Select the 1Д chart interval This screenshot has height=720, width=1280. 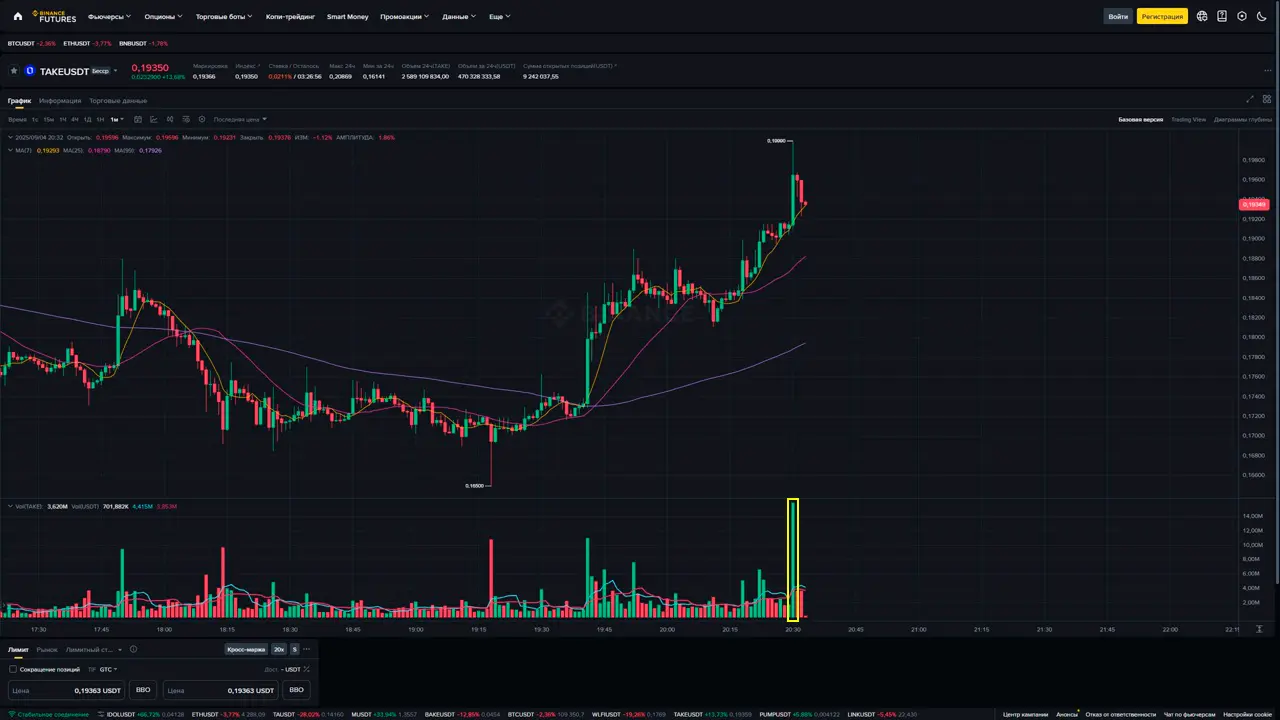click(88, 119)
